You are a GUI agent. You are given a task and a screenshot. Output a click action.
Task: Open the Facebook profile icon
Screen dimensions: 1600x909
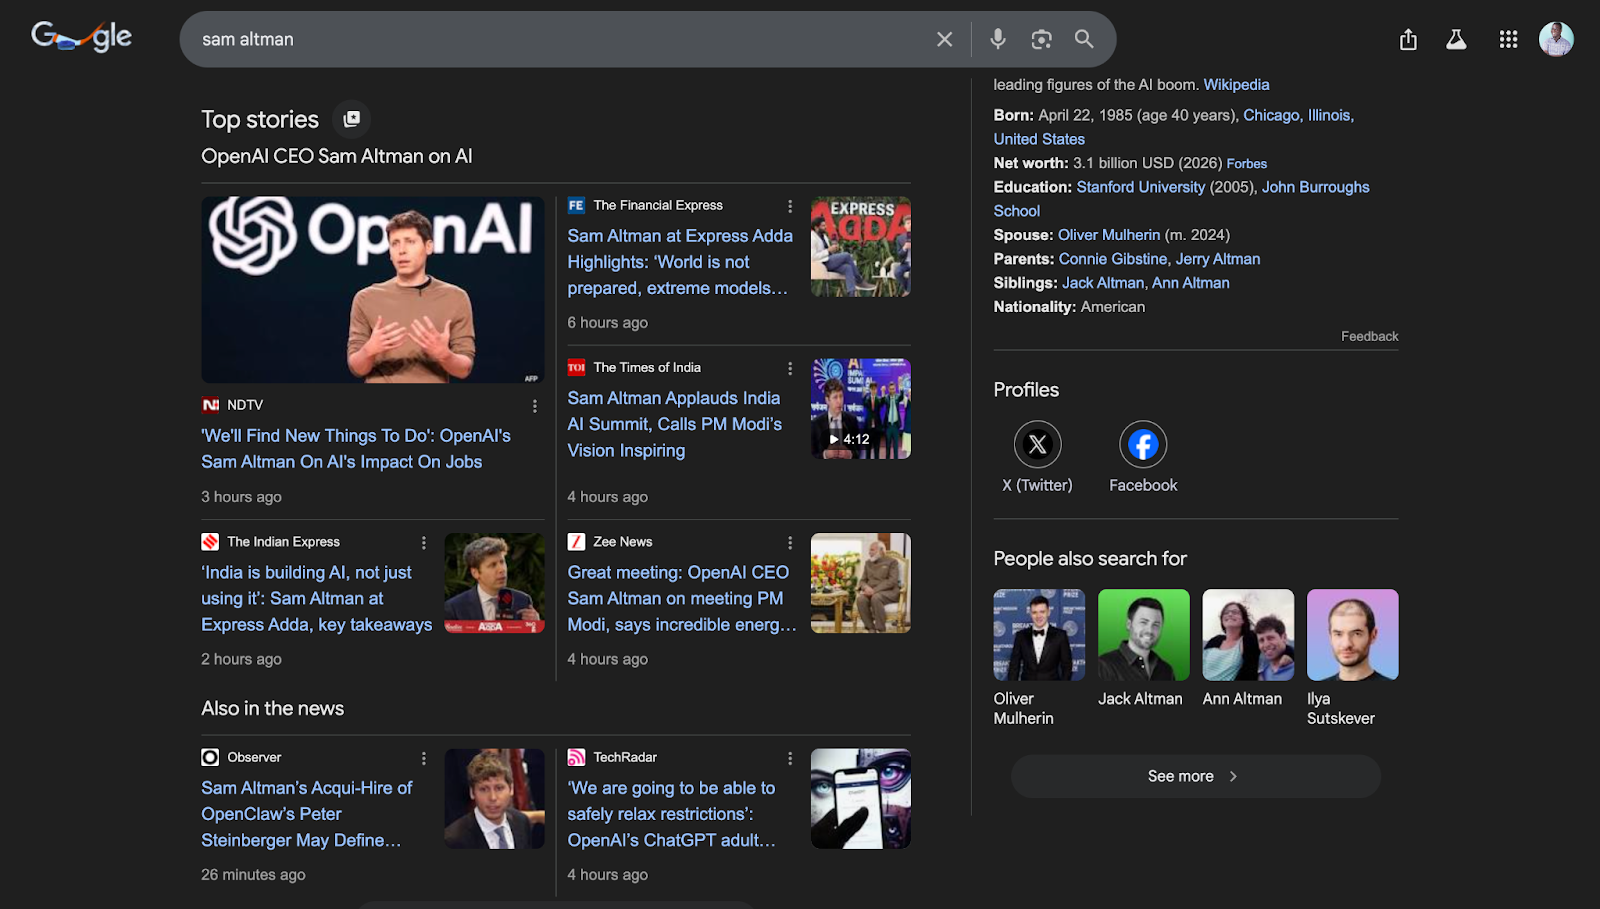(x=1143, y=445)
